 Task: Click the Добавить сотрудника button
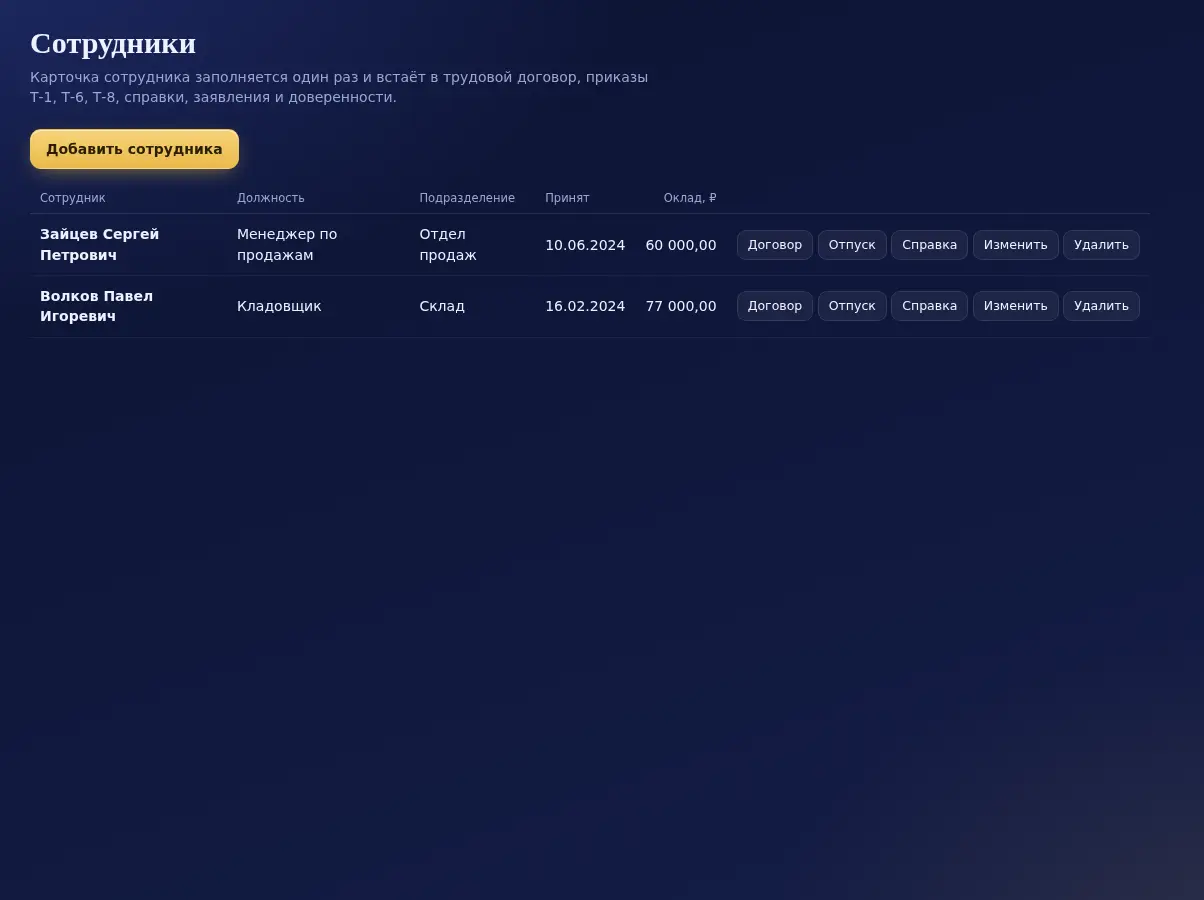pos(134,149)
